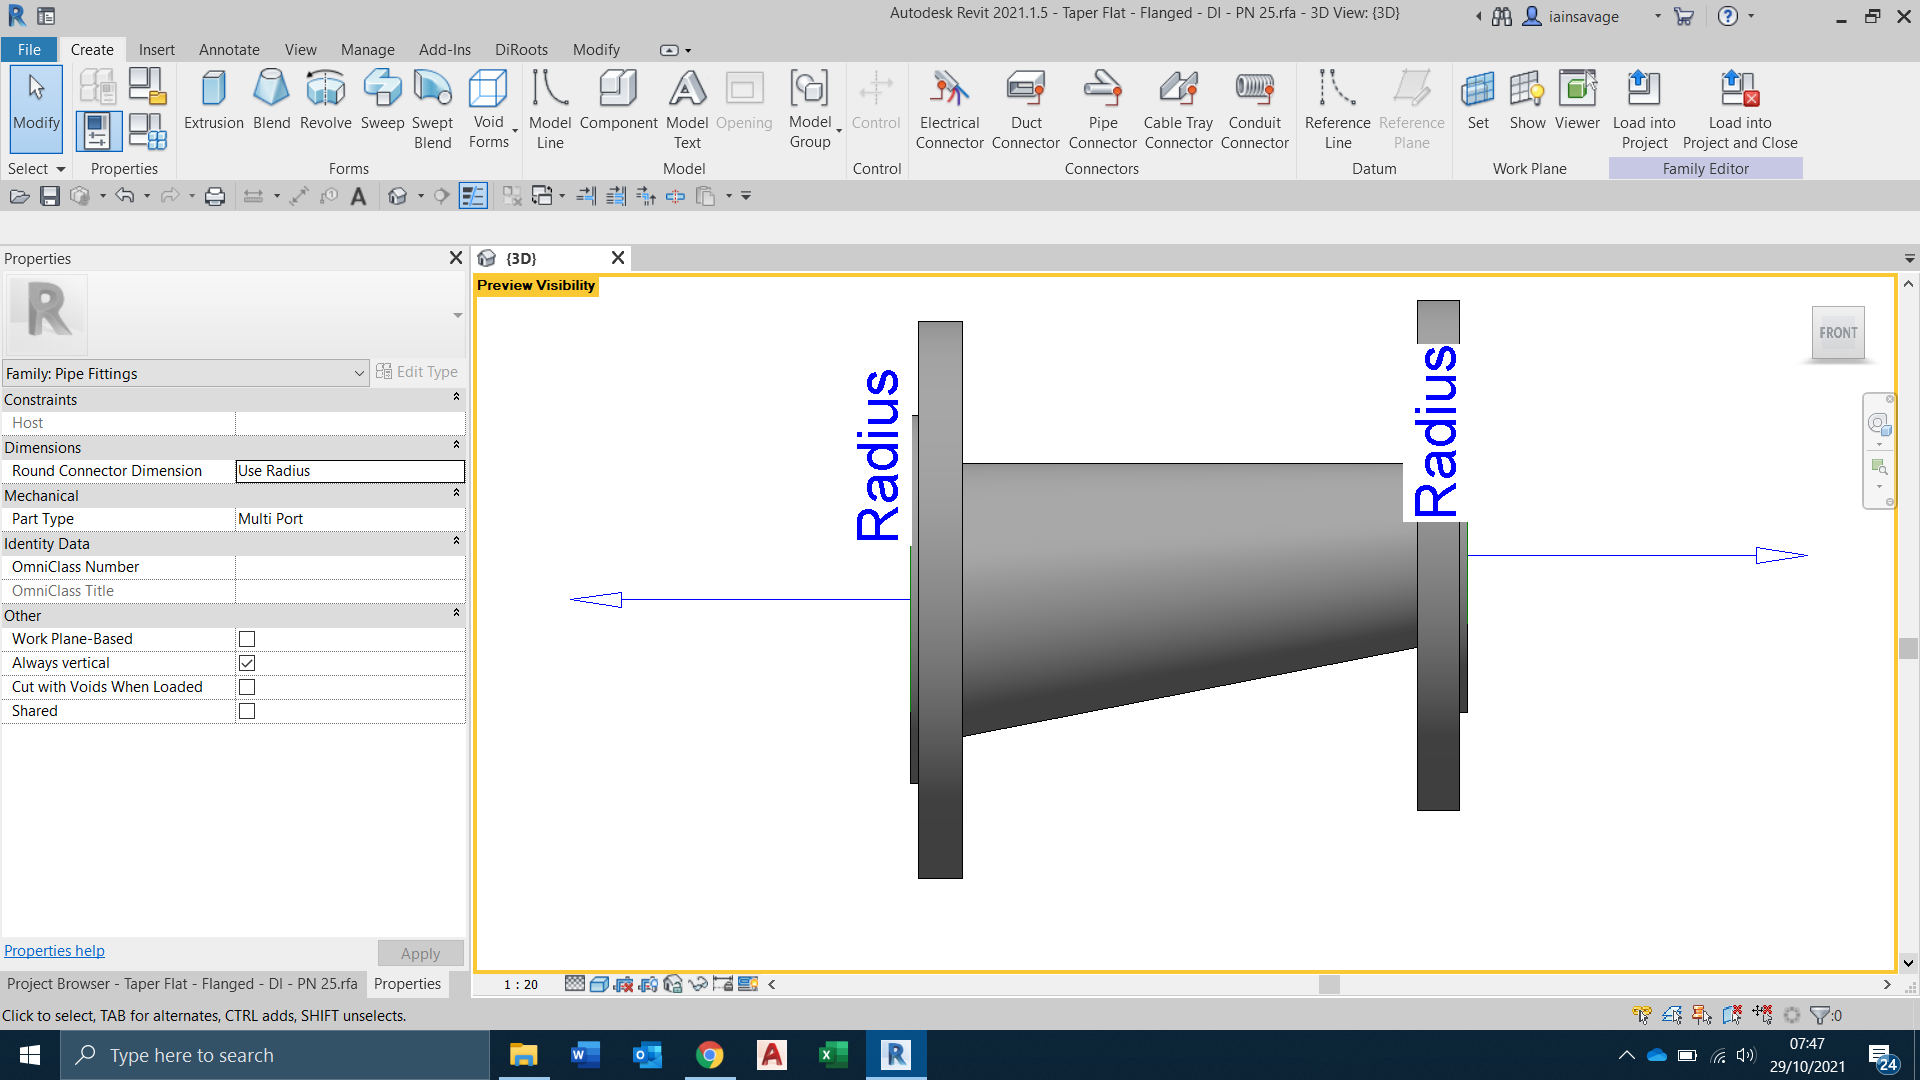This screenshot has width=1920, height=1080.
Task: Click the Edit Type button
Action: (x=418, y=371)
